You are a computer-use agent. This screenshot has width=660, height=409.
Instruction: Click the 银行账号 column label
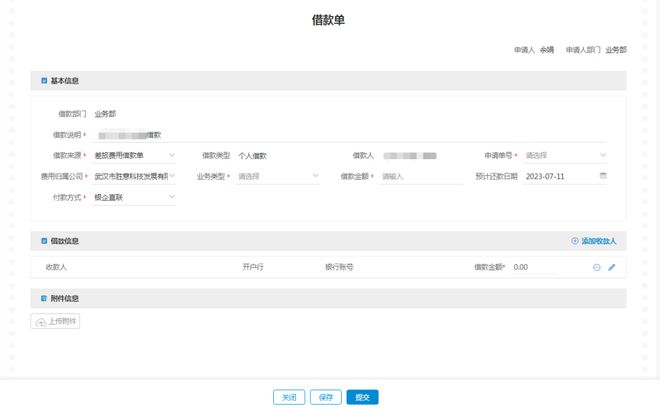[x=339, y=267]
